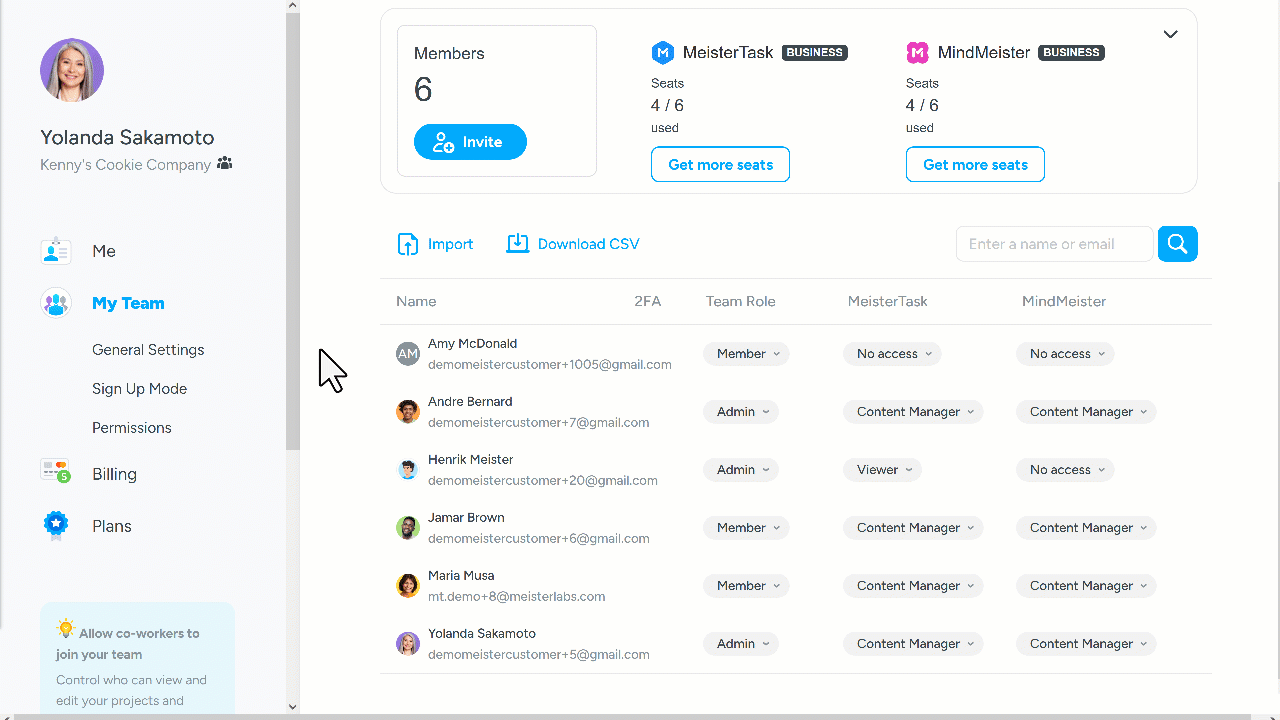Image resolution: width=1280 pixels, height=720 pixels.
Task: Click the Billing icon in the sidebar
Action: 56,473
